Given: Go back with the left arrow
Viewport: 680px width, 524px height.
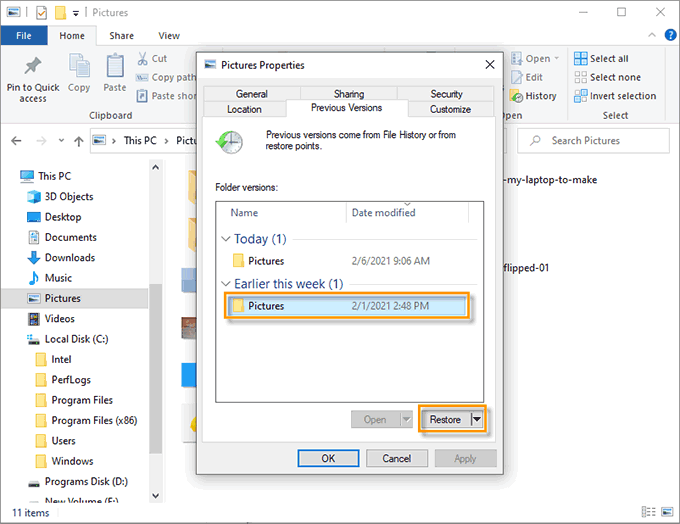Looking at the screenshot, I should [16, 141].
